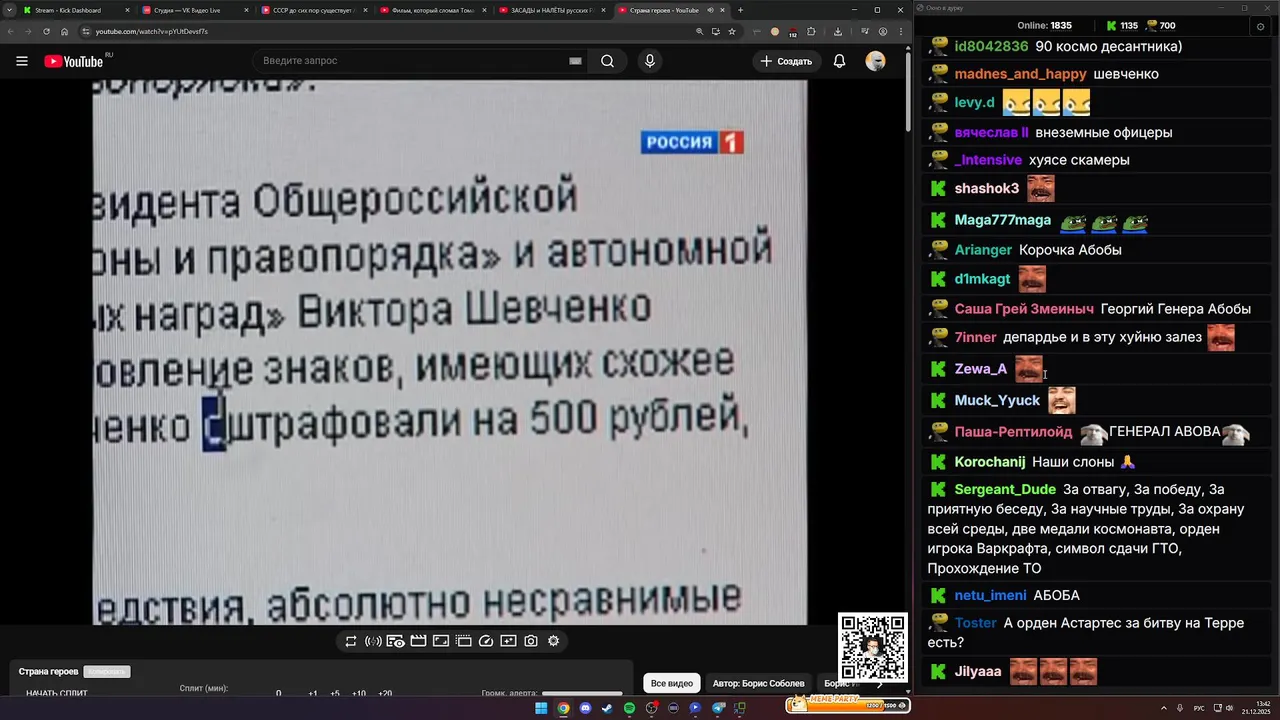Open Steam from the taskbar

pos(607,708)
